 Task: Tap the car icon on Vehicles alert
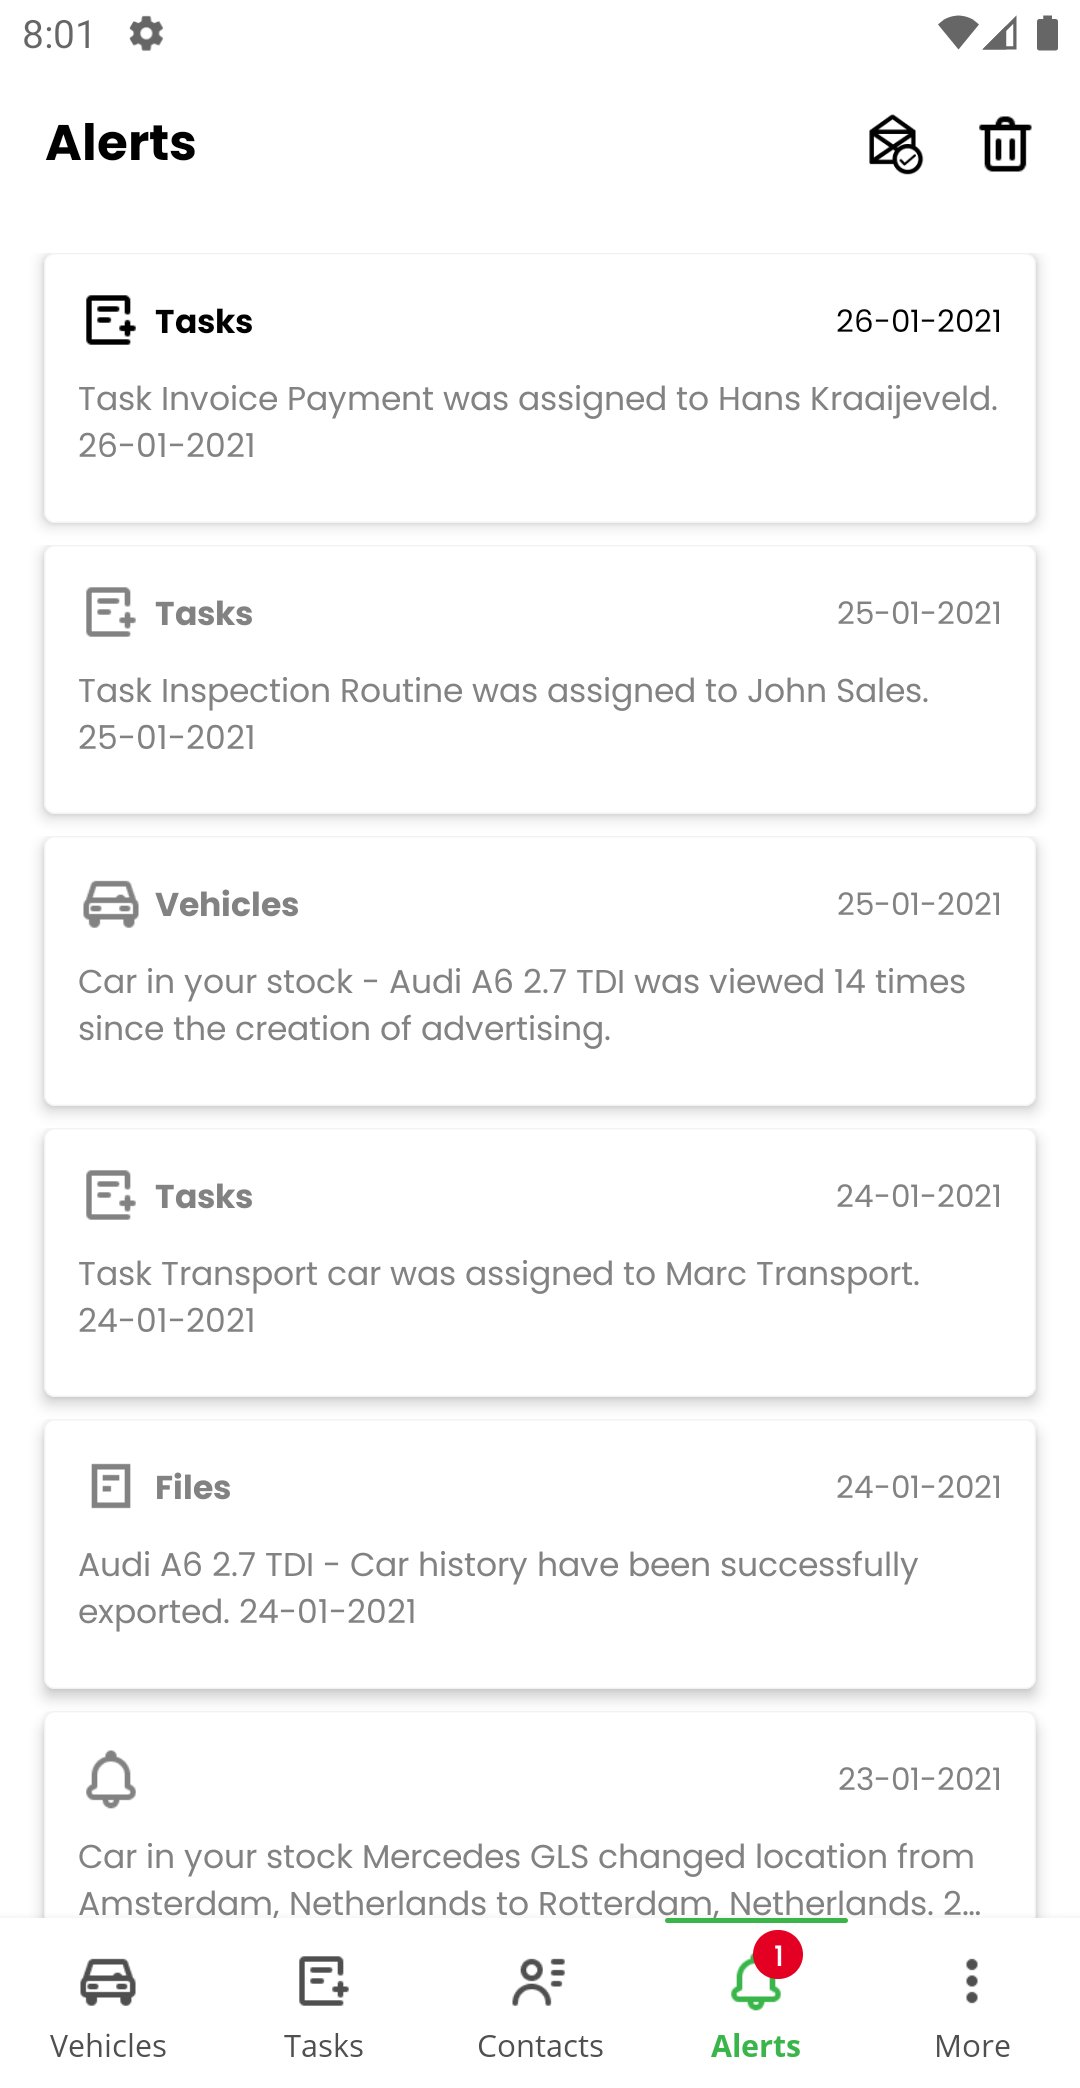pyautogui.click(x=110, y=904)
